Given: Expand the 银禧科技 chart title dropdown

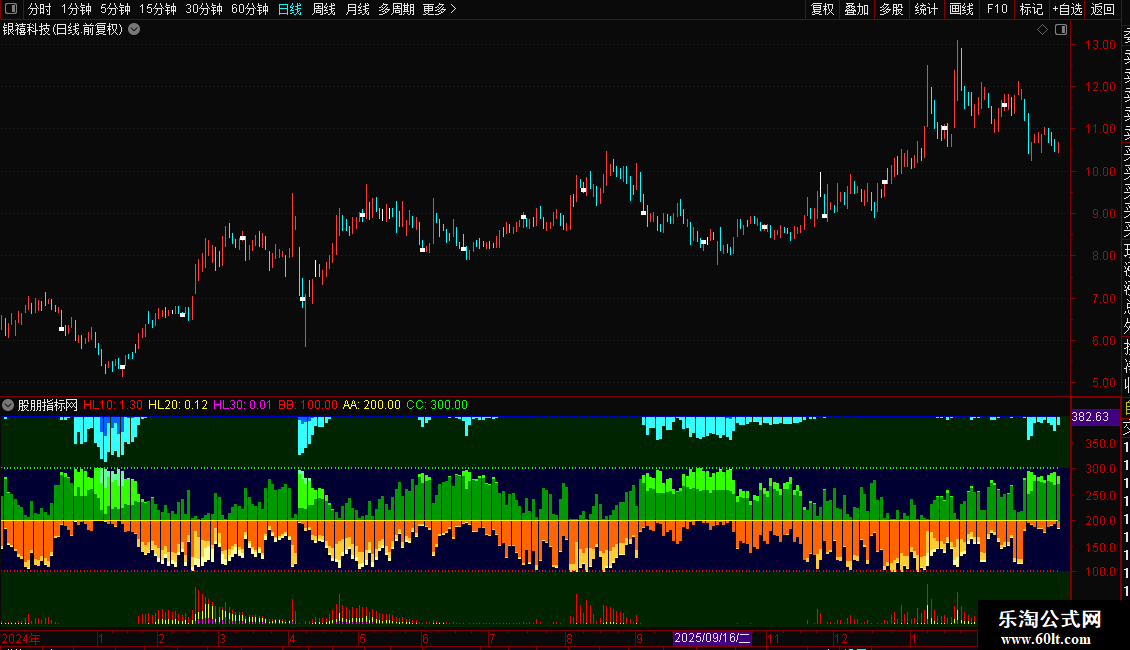Looking at the screenshot, I should point(134,29).
